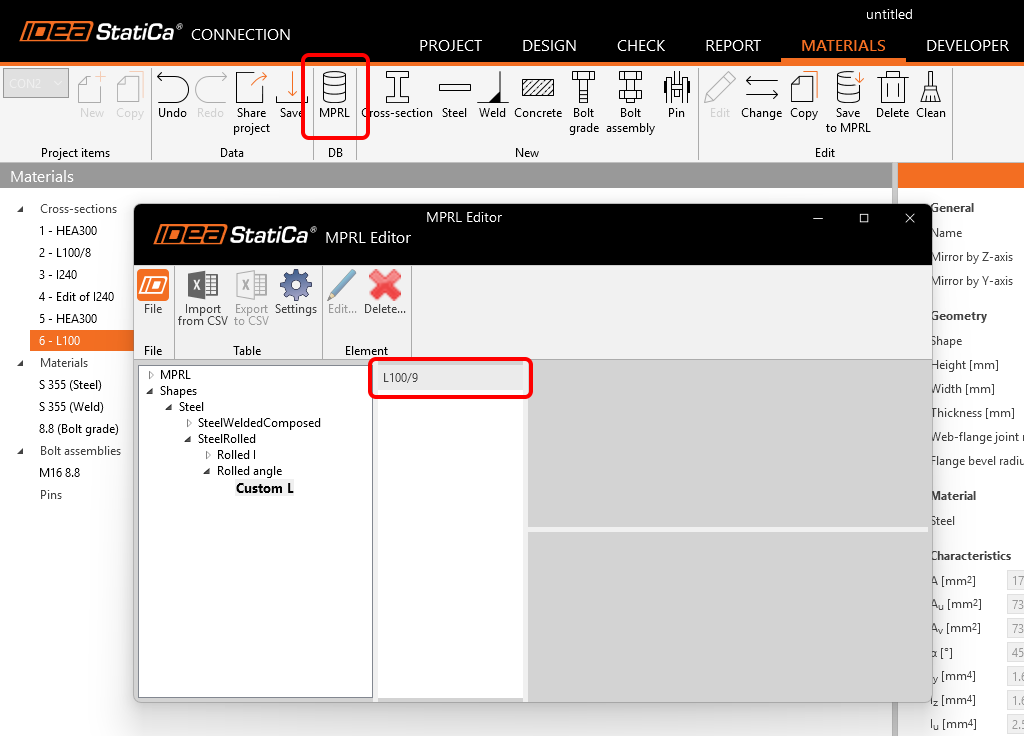
Task: Add a new Weld material
Action: 492,96
